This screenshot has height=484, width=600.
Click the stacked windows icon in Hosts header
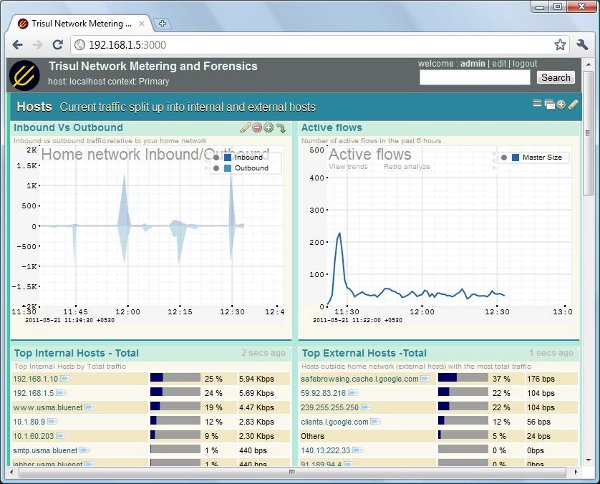click(x=549, y=104)
